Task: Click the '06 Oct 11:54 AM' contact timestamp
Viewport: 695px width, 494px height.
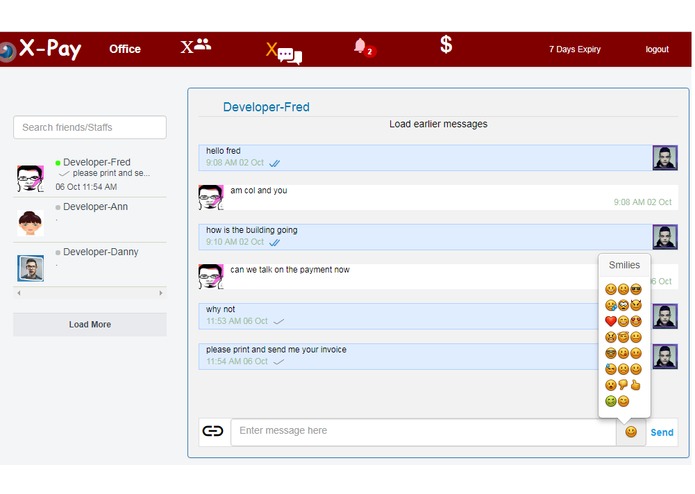Action: point(86,187)
